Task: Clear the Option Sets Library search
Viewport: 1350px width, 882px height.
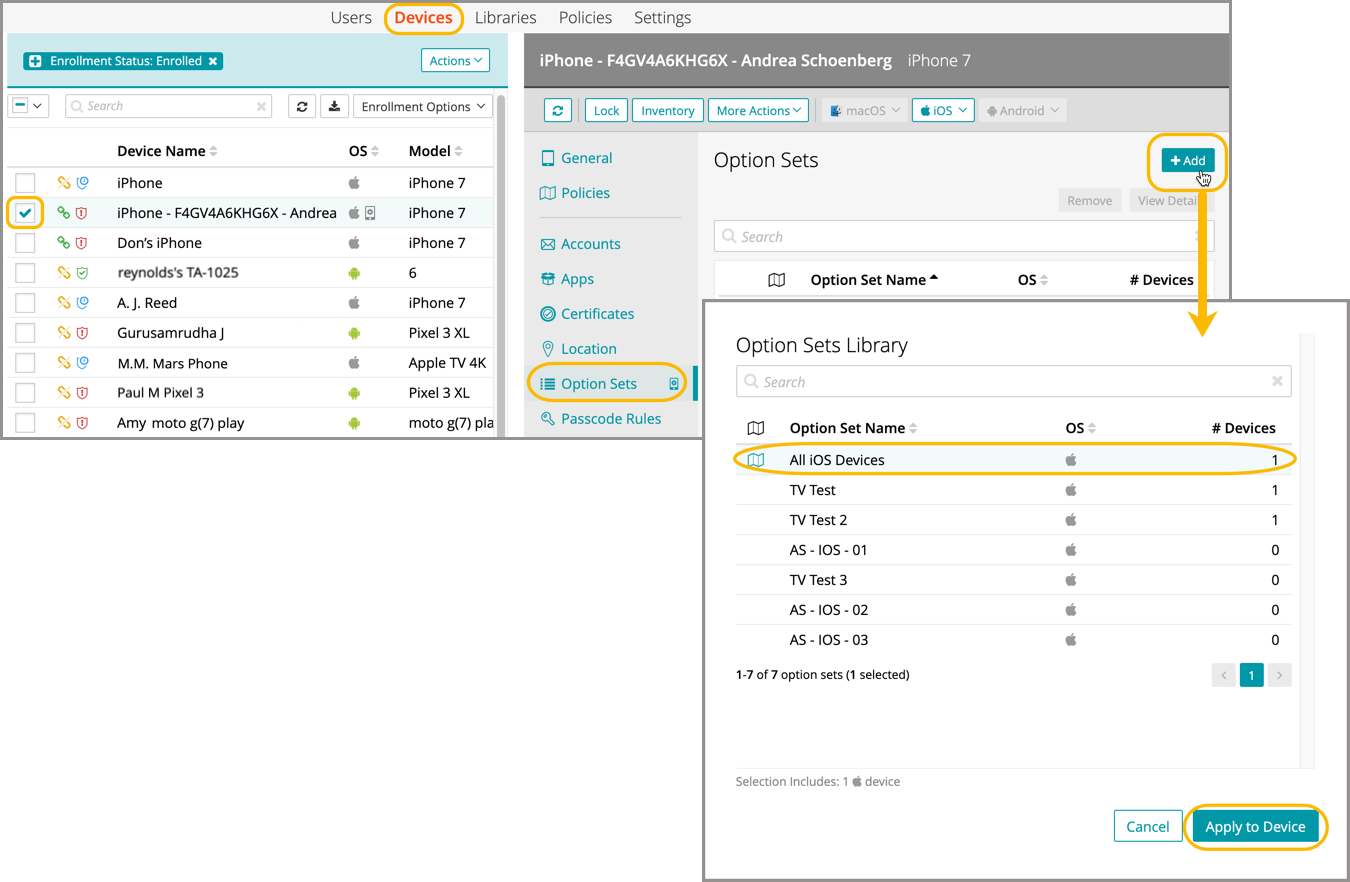Action: pyautogui.click(x=1277, y=382)
